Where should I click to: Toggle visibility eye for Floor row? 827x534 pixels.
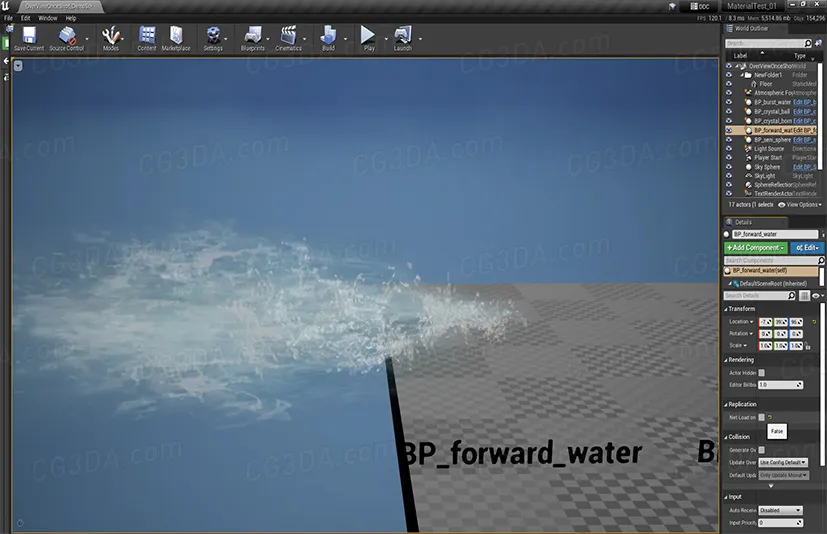(x=728, y=84)
